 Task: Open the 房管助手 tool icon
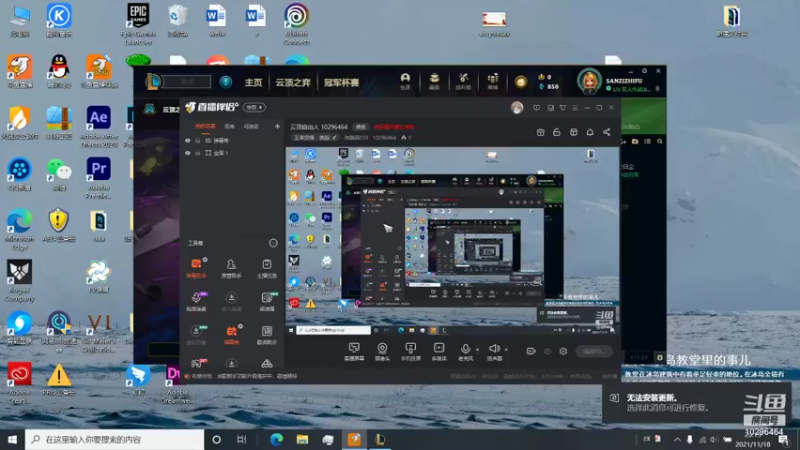click(x=231, y=267)
